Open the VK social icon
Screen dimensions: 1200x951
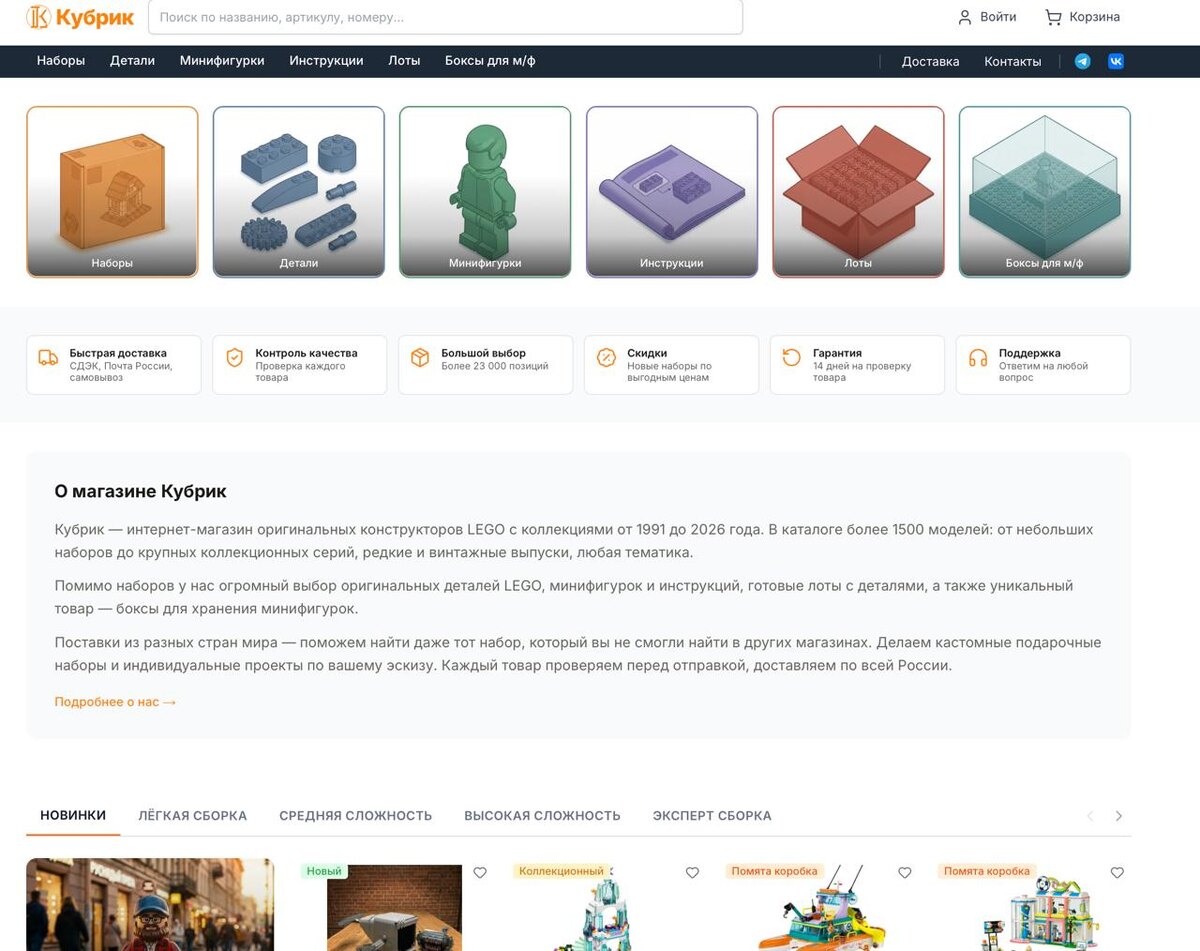(x=1116, y=61)
